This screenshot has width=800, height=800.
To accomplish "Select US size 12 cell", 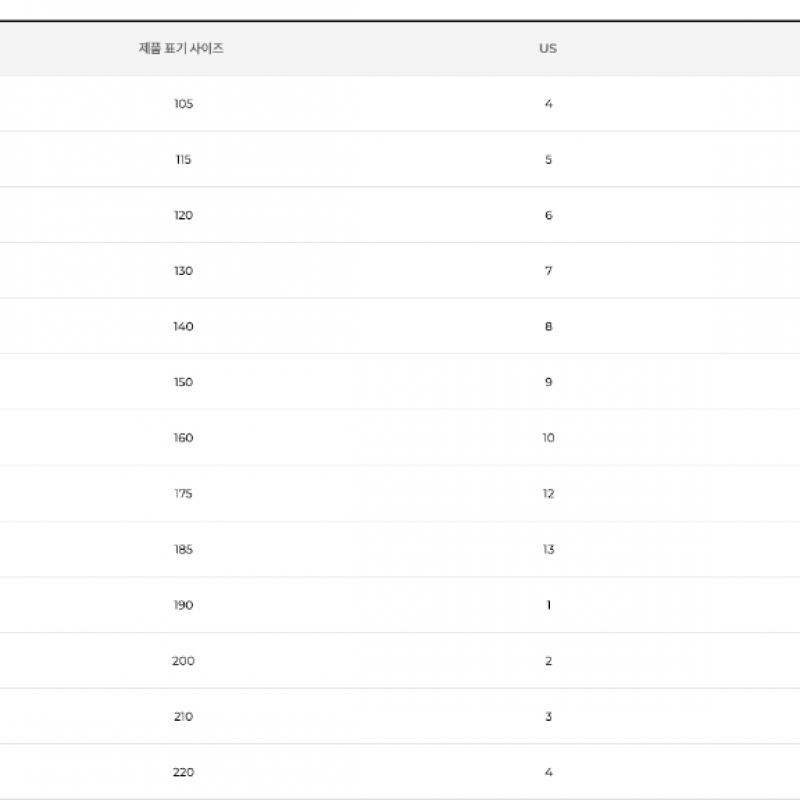I will (548, 494).
